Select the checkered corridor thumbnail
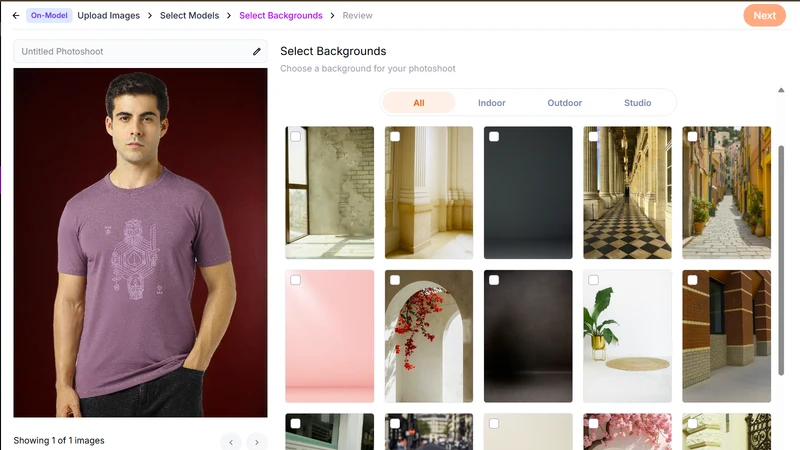Viewport: 800px width, 450px height. click(628, 193)
